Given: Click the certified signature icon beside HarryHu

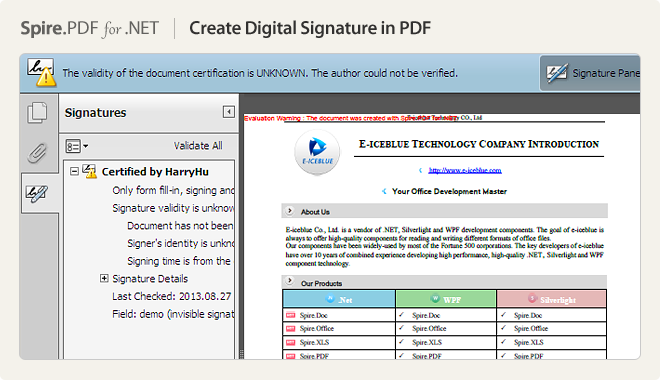Looking at the screenshot, I should [89, 171].
